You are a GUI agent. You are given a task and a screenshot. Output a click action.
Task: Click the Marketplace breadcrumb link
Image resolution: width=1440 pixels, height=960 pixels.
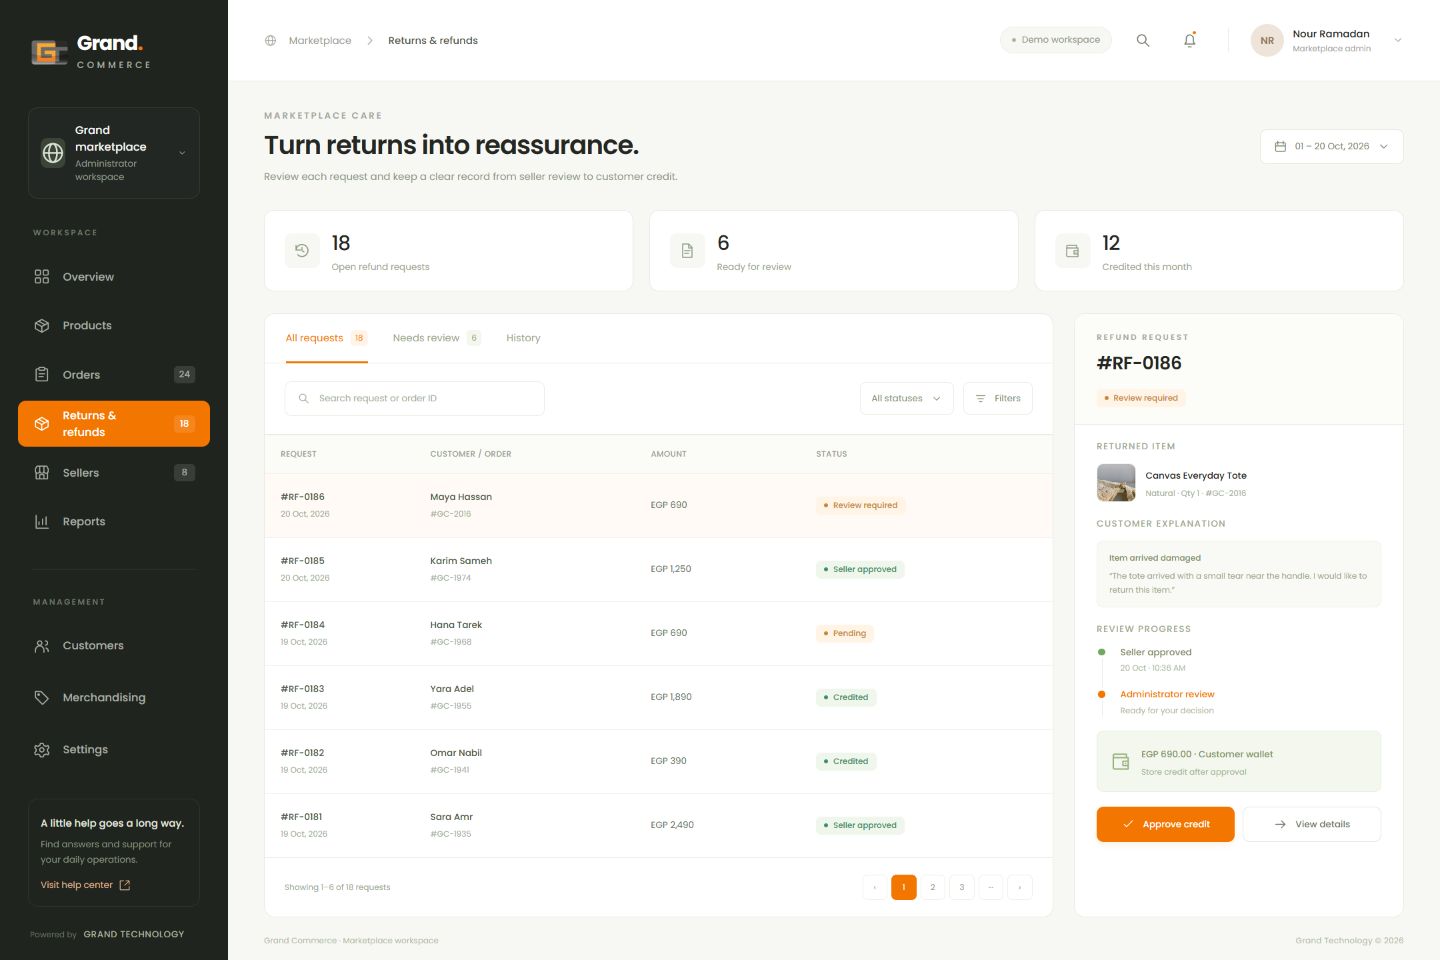(320, 41)
